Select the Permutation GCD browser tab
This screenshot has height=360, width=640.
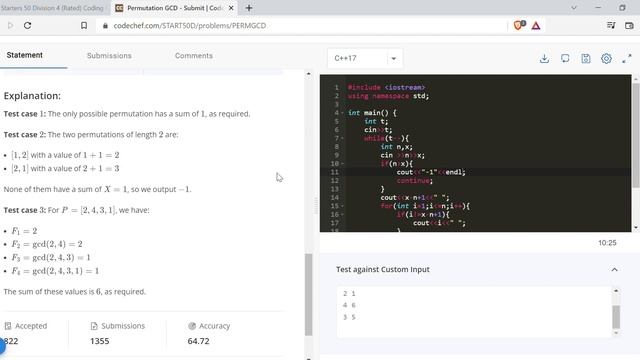174,8
